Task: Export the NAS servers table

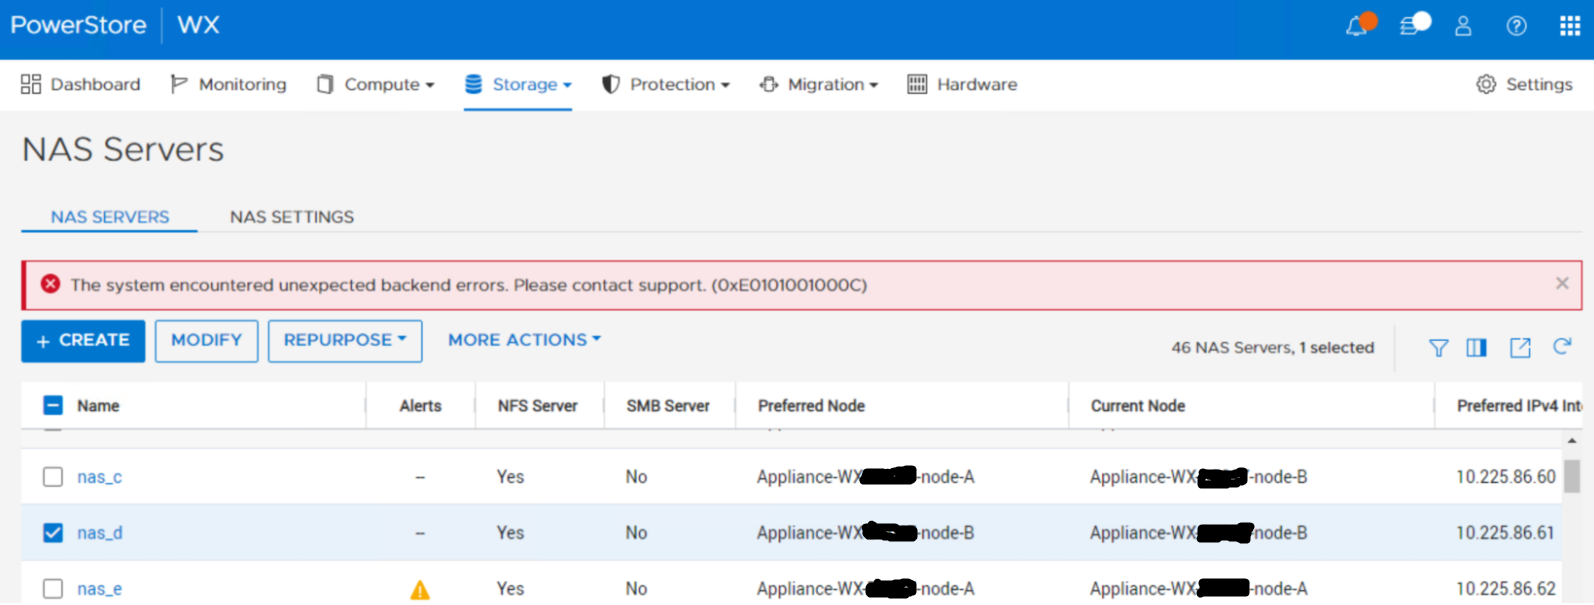Action: tap(1520, 348)
